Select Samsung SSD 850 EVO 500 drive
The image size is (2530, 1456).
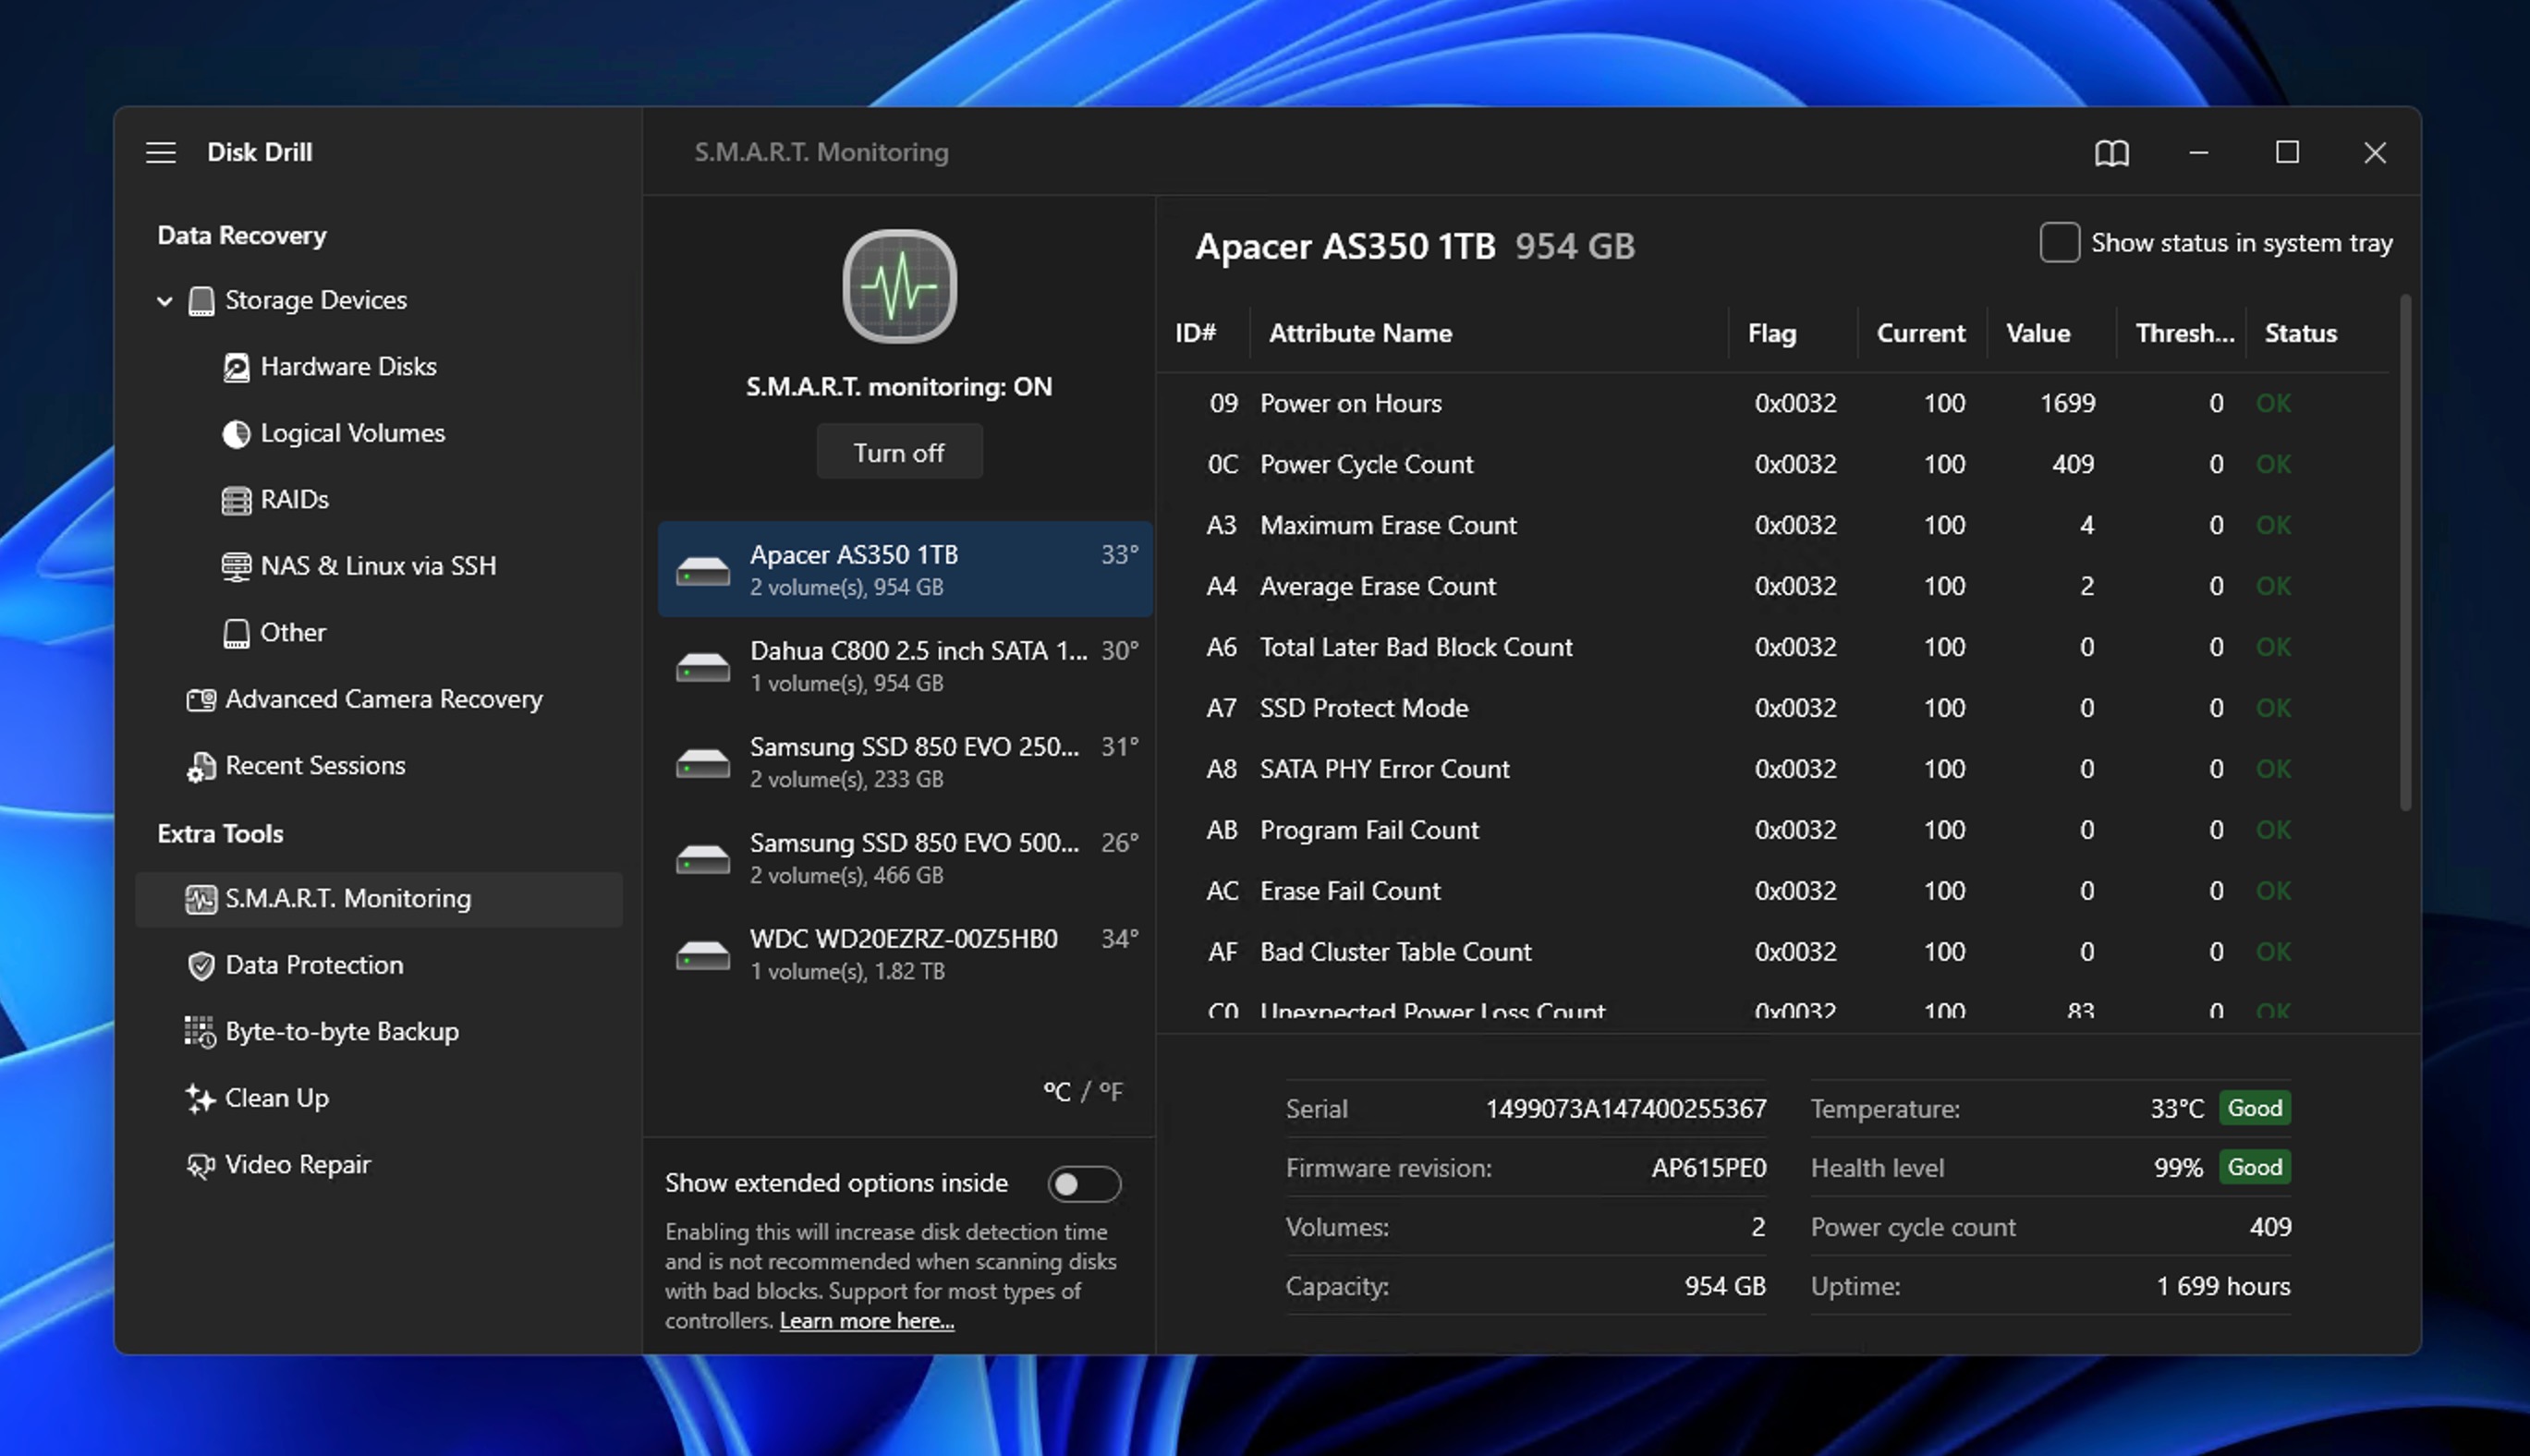point(905,858)
